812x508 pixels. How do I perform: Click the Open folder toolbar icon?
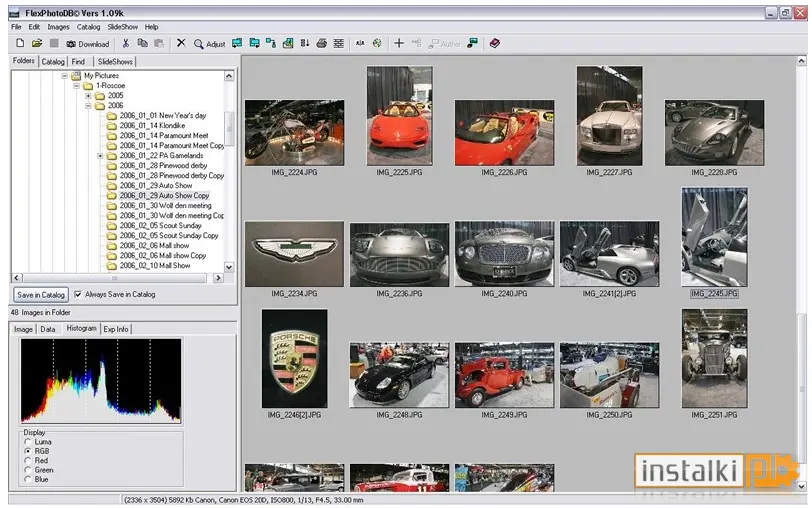[x=37, y=43]
